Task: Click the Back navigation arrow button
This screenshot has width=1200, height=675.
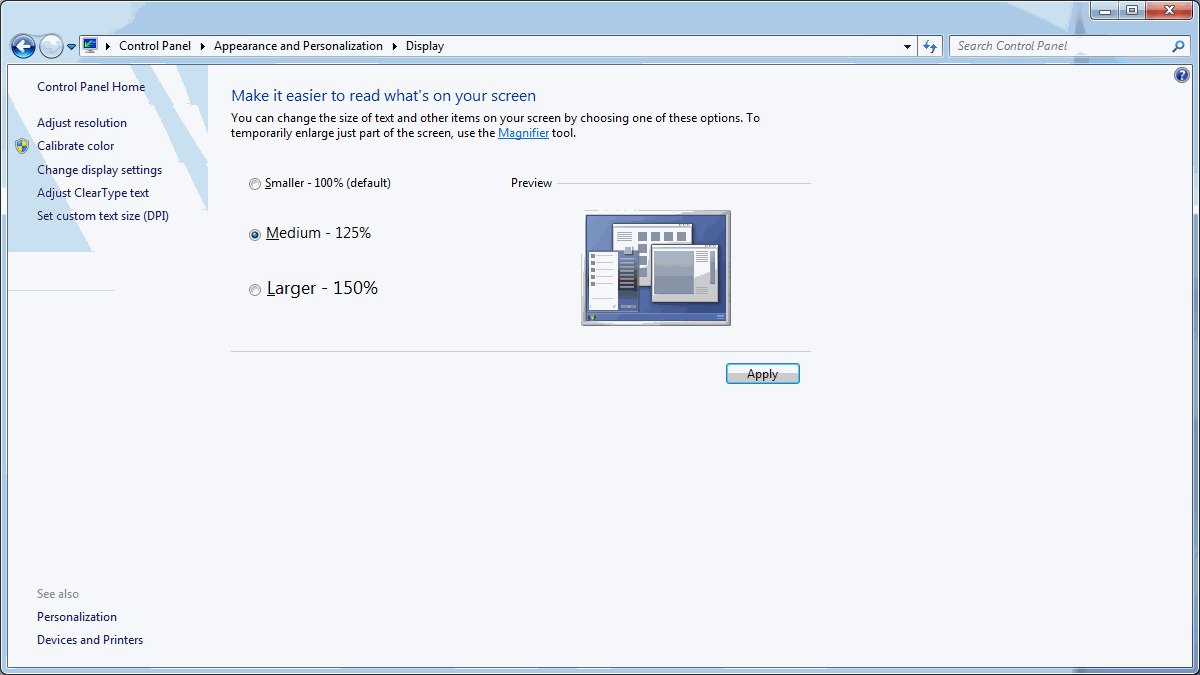Action: click(23, 46)
